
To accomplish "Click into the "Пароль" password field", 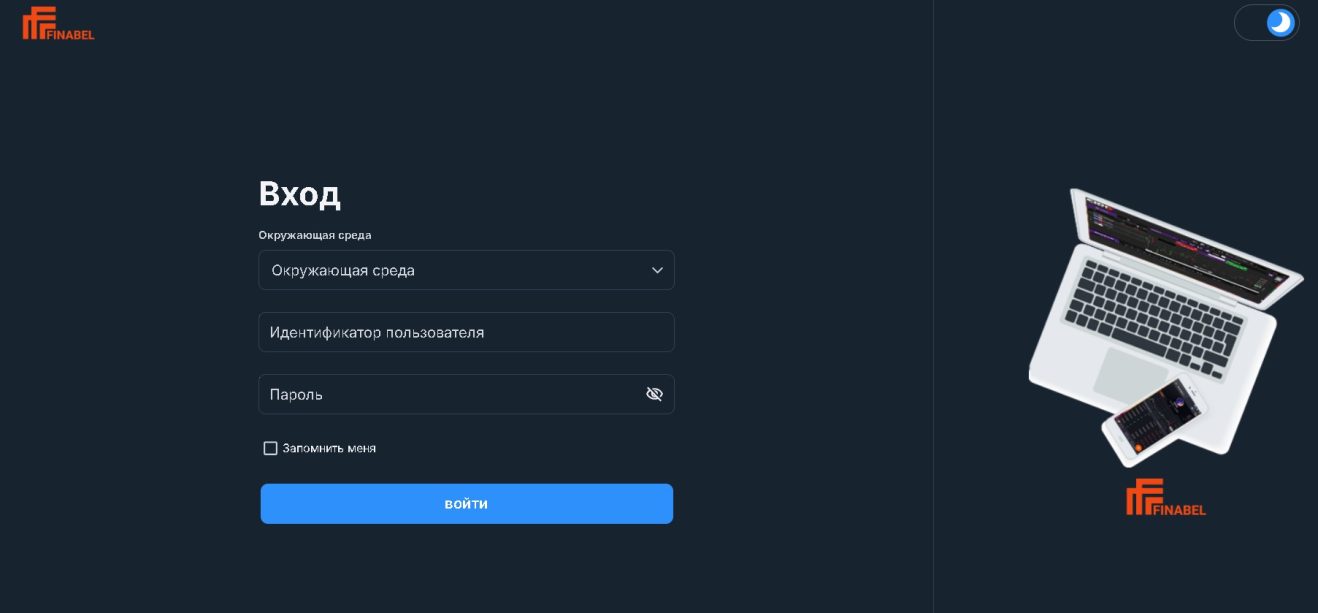I will click(450, 394).
